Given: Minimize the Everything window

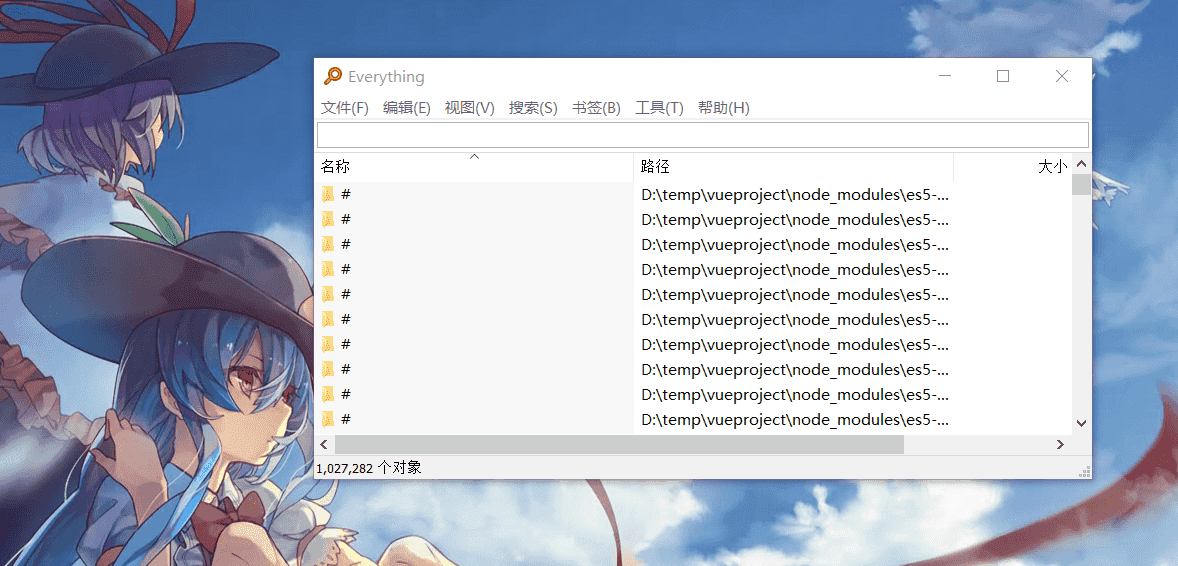Looking at the screenshot, I should pyautogui.click(x=945, y=76).
